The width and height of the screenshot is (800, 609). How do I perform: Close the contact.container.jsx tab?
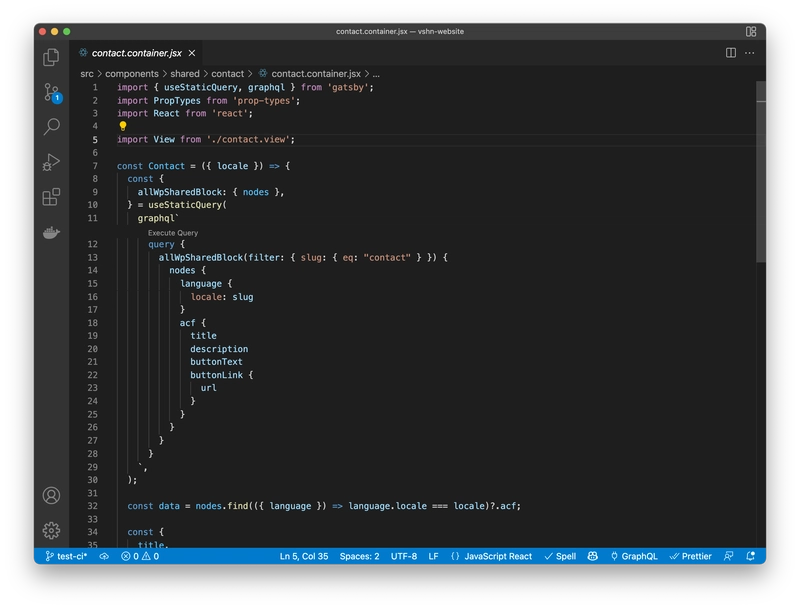click(x=192, y=53)
